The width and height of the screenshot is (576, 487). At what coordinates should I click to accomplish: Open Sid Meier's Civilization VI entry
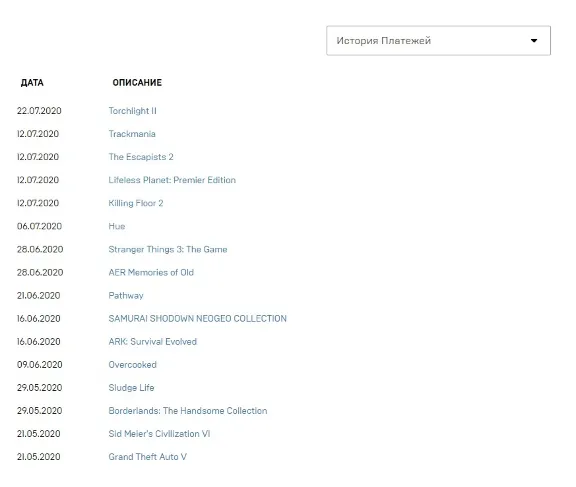click(159, 434)
